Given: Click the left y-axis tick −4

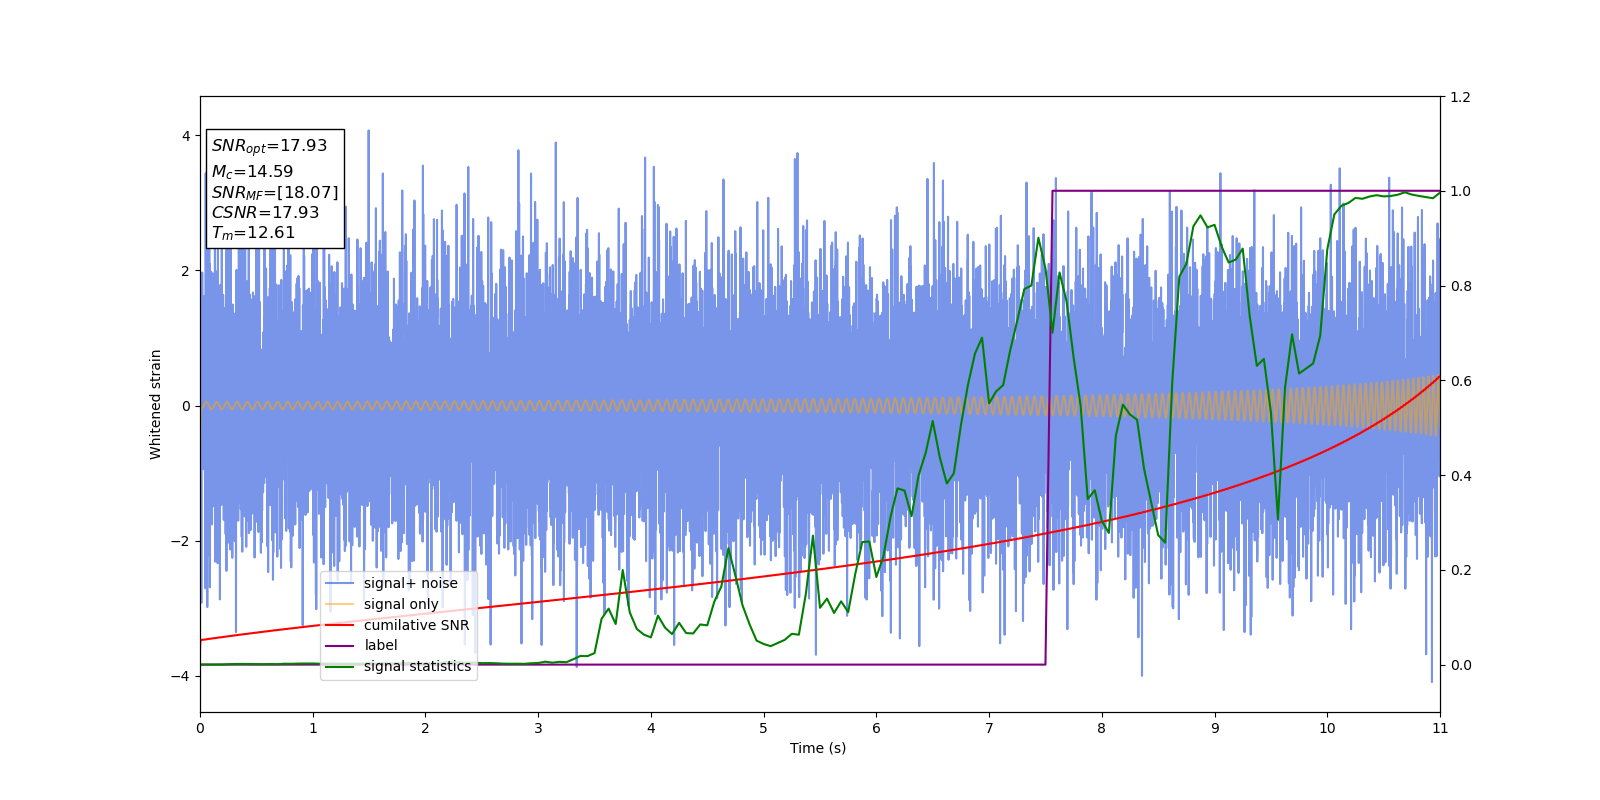Looking at the screenshot, I should tap(181, 676).
